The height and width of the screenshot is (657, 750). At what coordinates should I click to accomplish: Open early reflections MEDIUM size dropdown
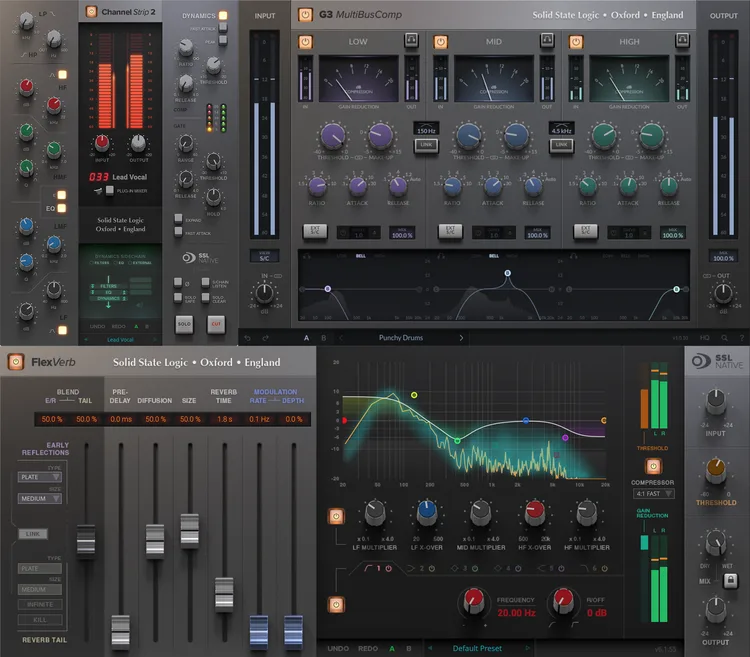tap(40, 498)
